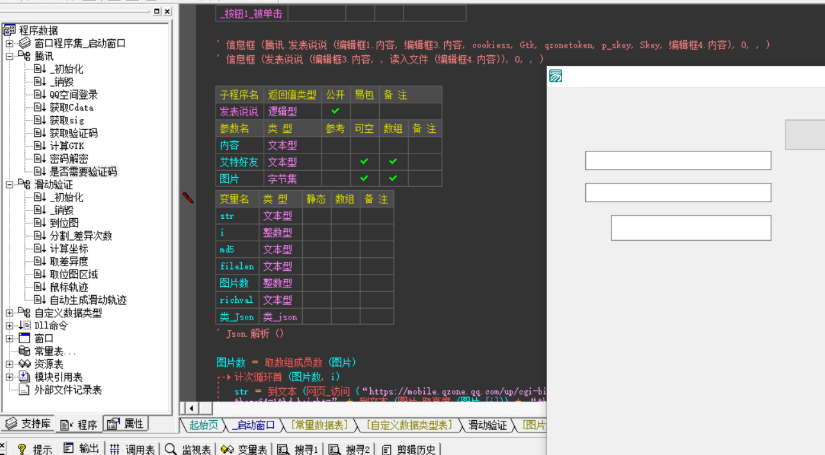Click the richval variable name cell
Viewport: 825px width, 455px height.
pyautogui.click(x=237, y=300)
